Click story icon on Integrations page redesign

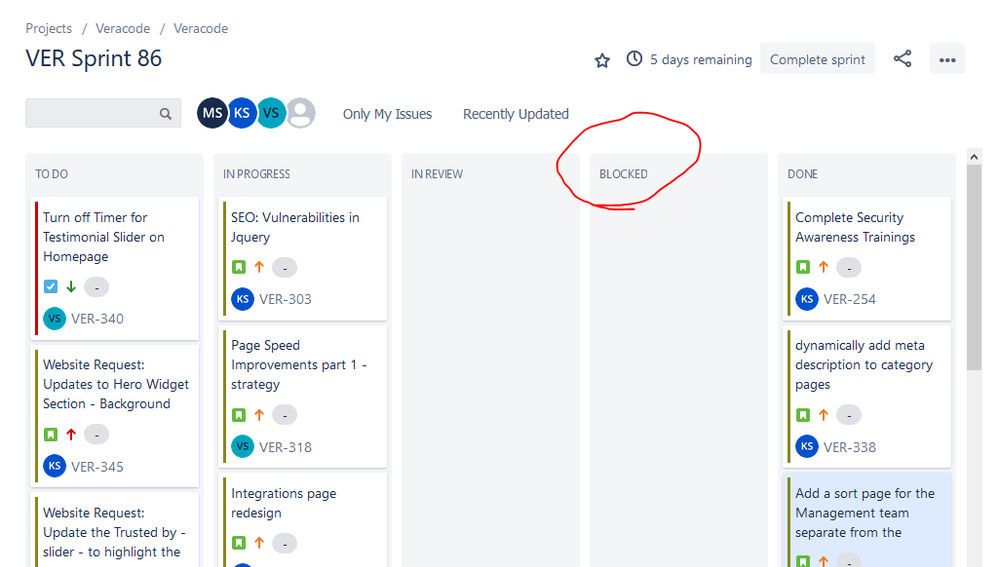pyautogui.click(x=238, y=543)
